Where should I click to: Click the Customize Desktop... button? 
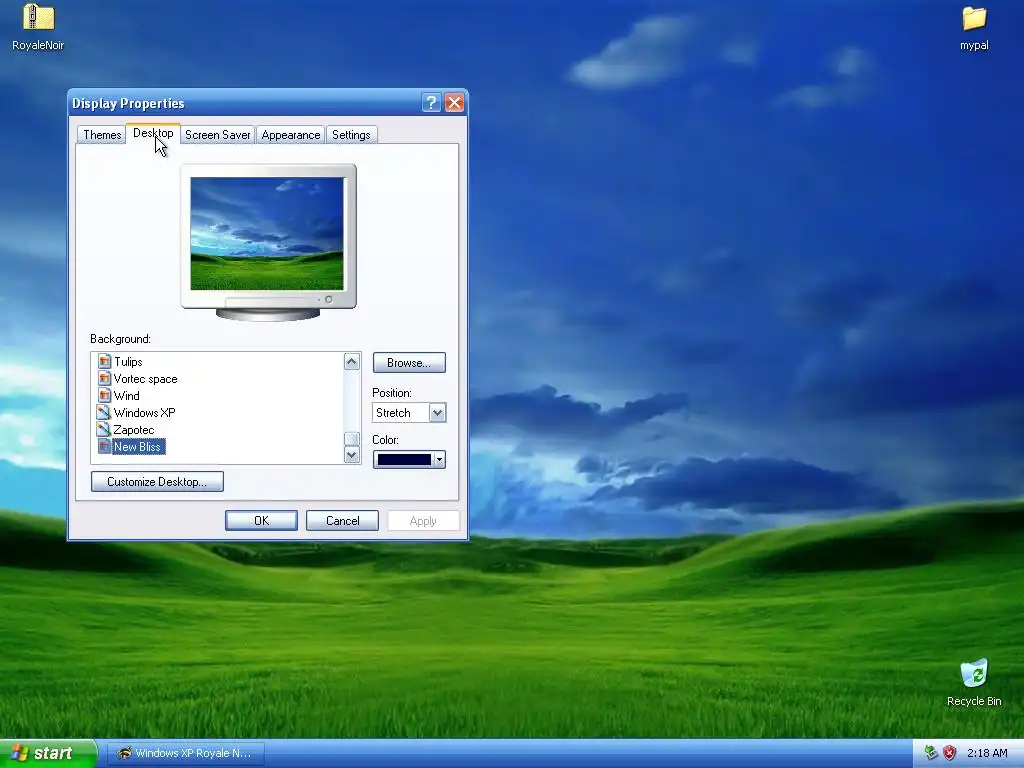tap(157, 481)
